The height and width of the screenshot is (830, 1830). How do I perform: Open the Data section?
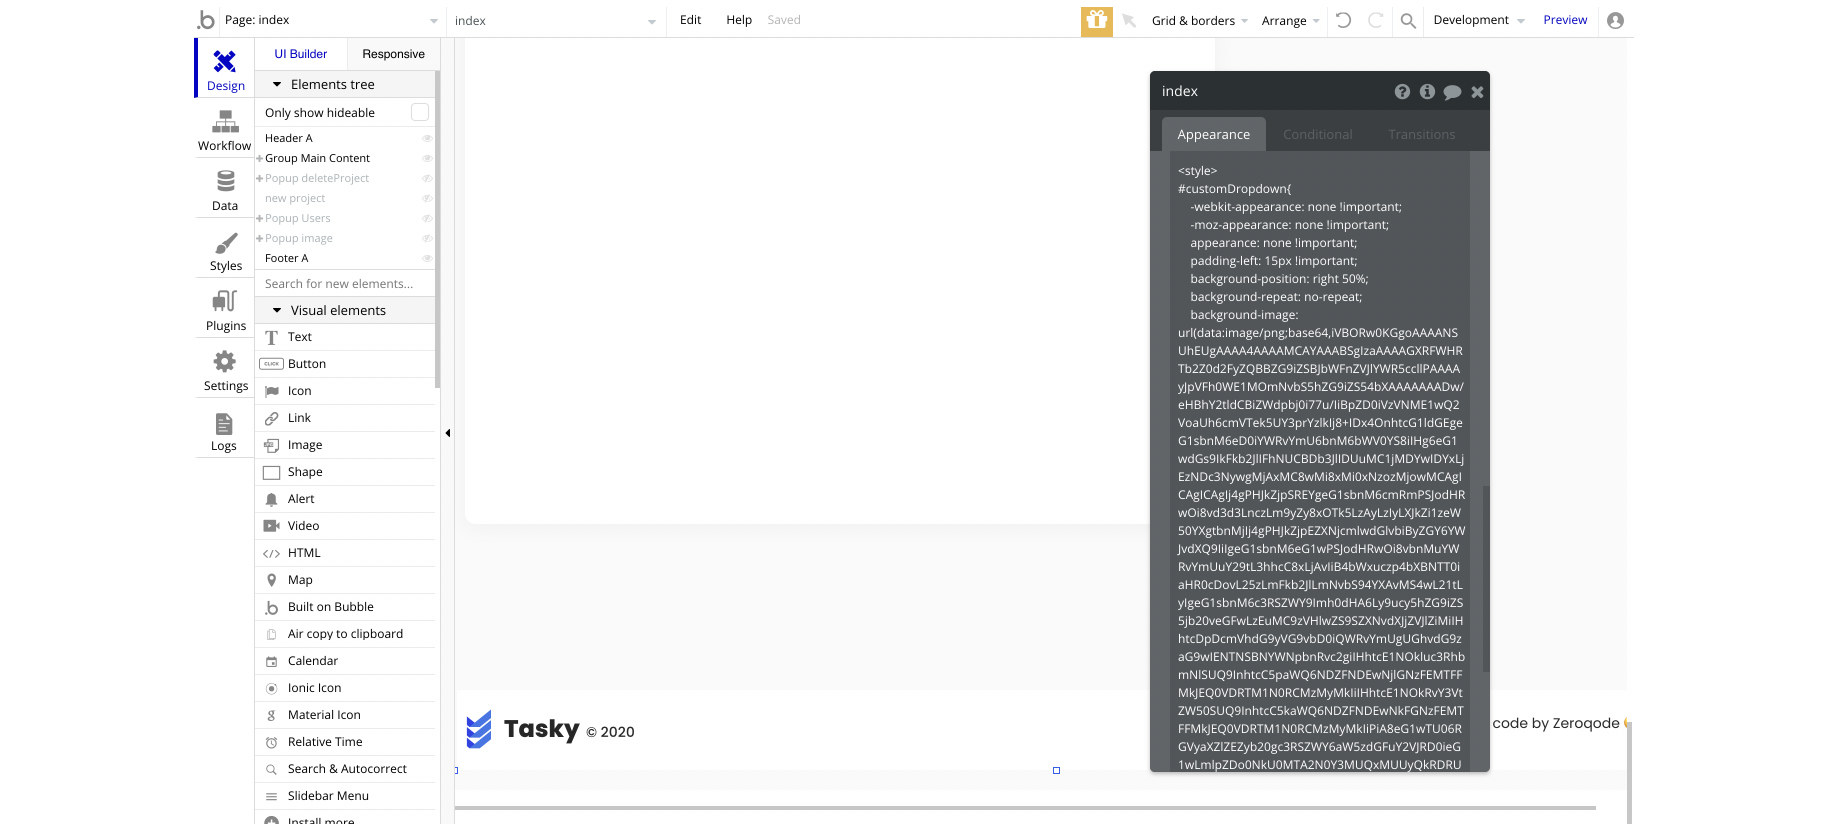tap(225, 190)
